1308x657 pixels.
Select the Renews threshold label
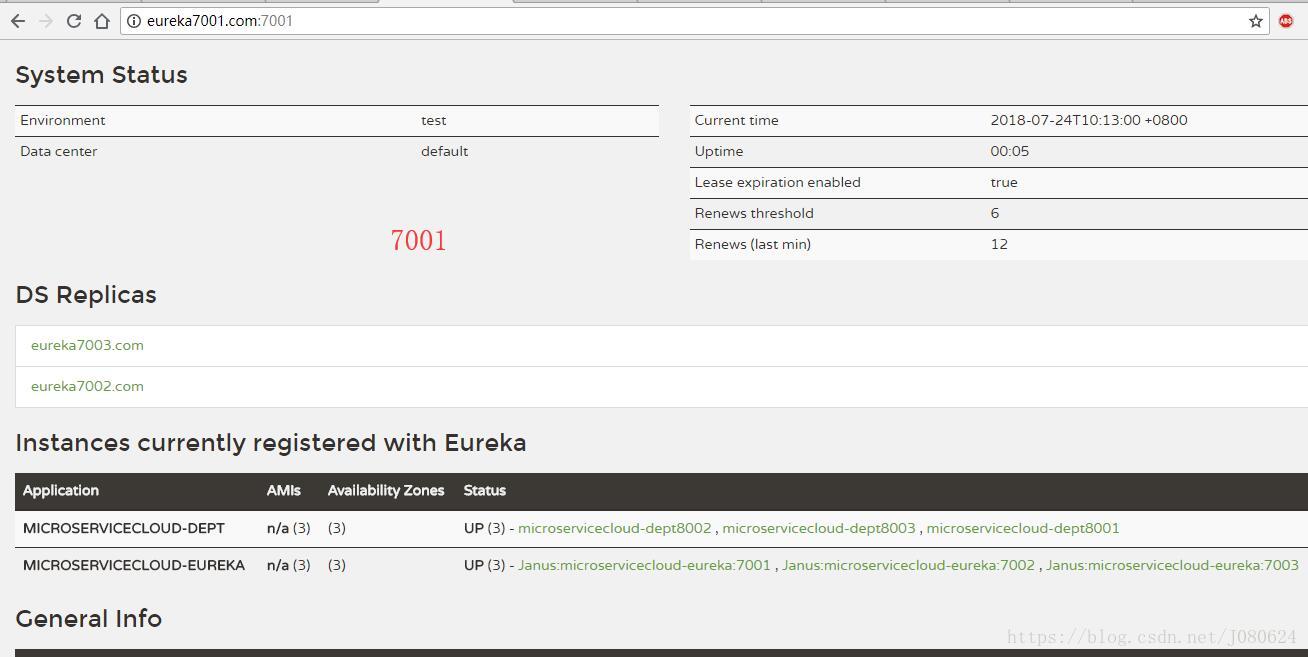click(754, 213)
